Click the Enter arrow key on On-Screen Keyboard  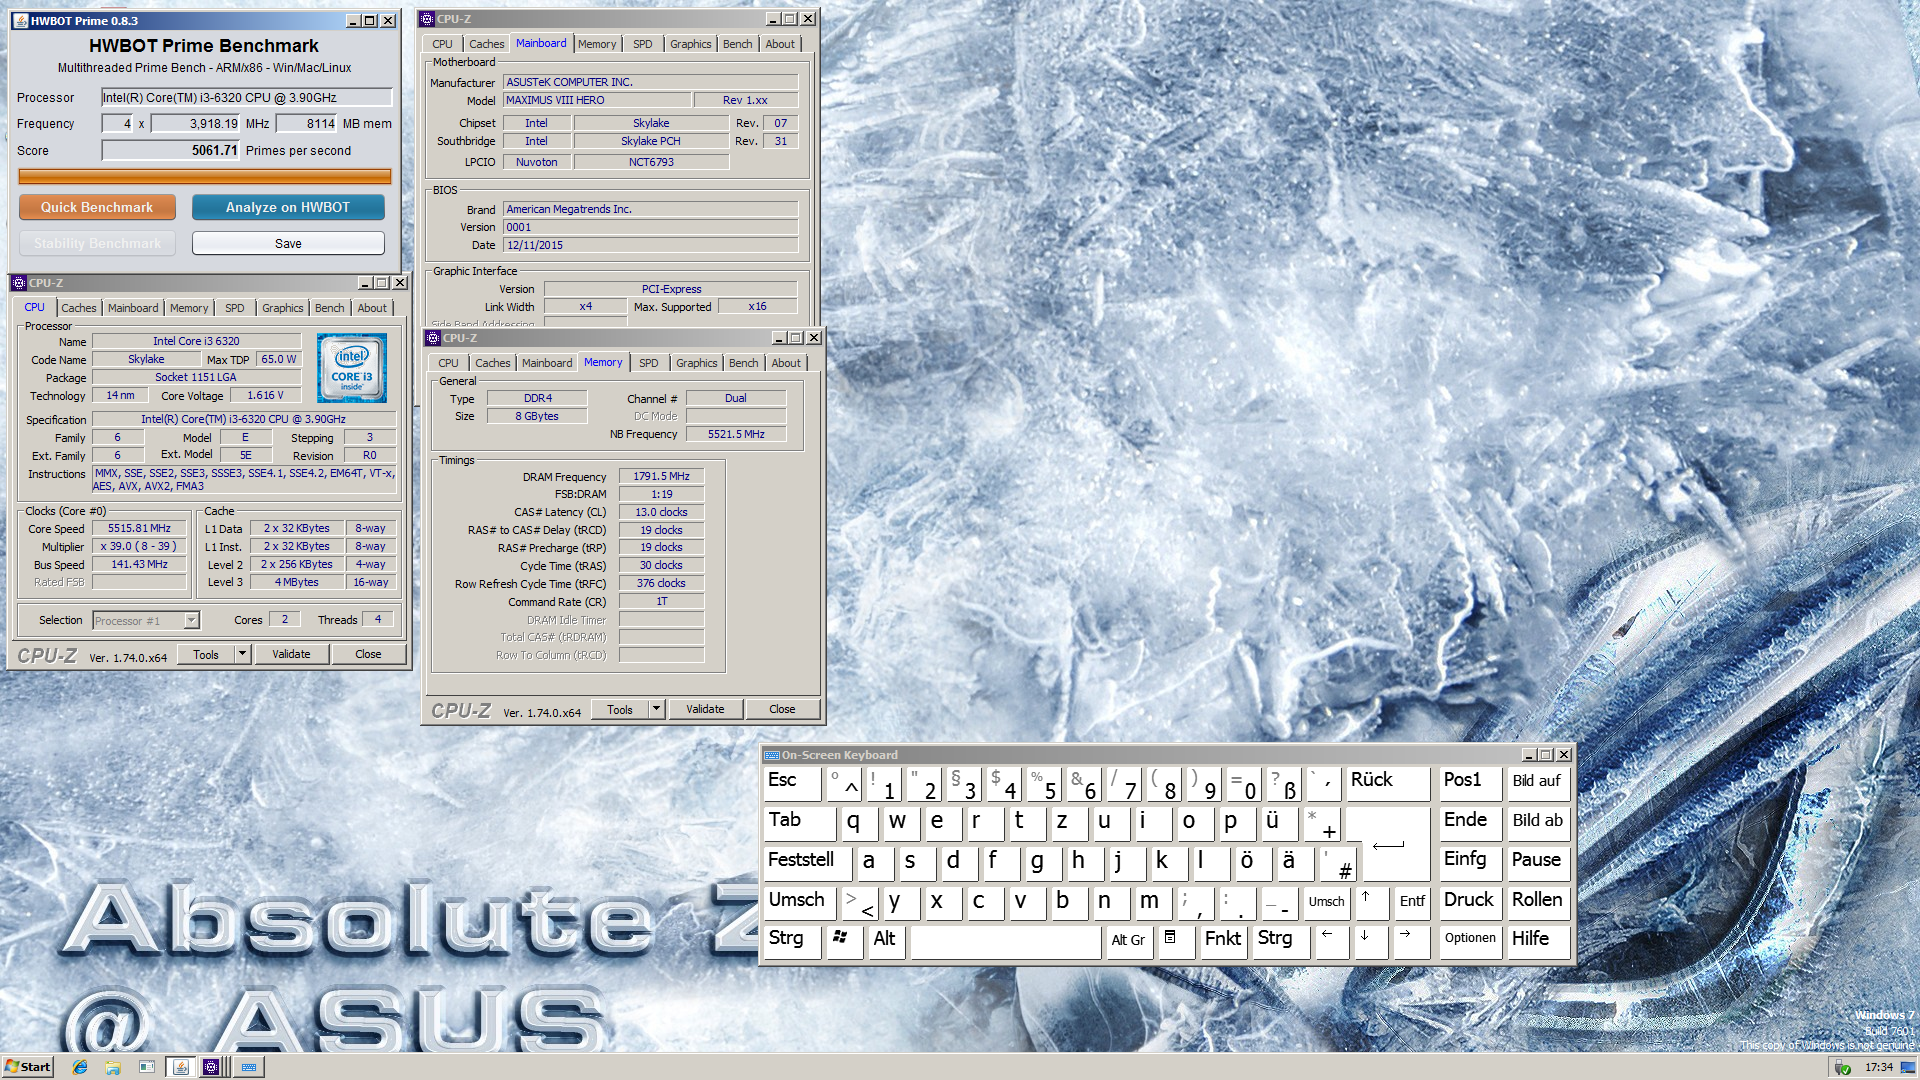click(1389, 844)
